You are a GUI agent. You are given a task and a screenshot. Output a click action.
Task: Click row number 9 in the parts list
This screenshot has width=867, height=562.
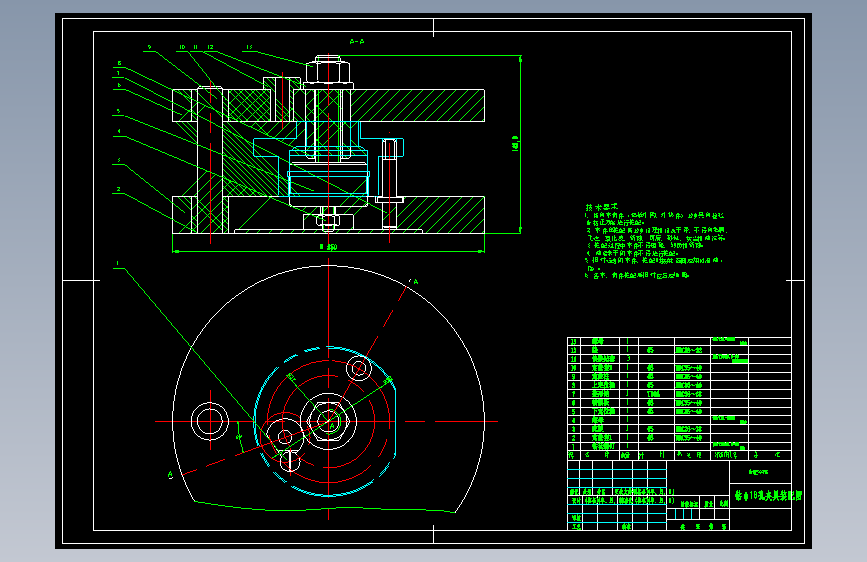pos(573,377)
